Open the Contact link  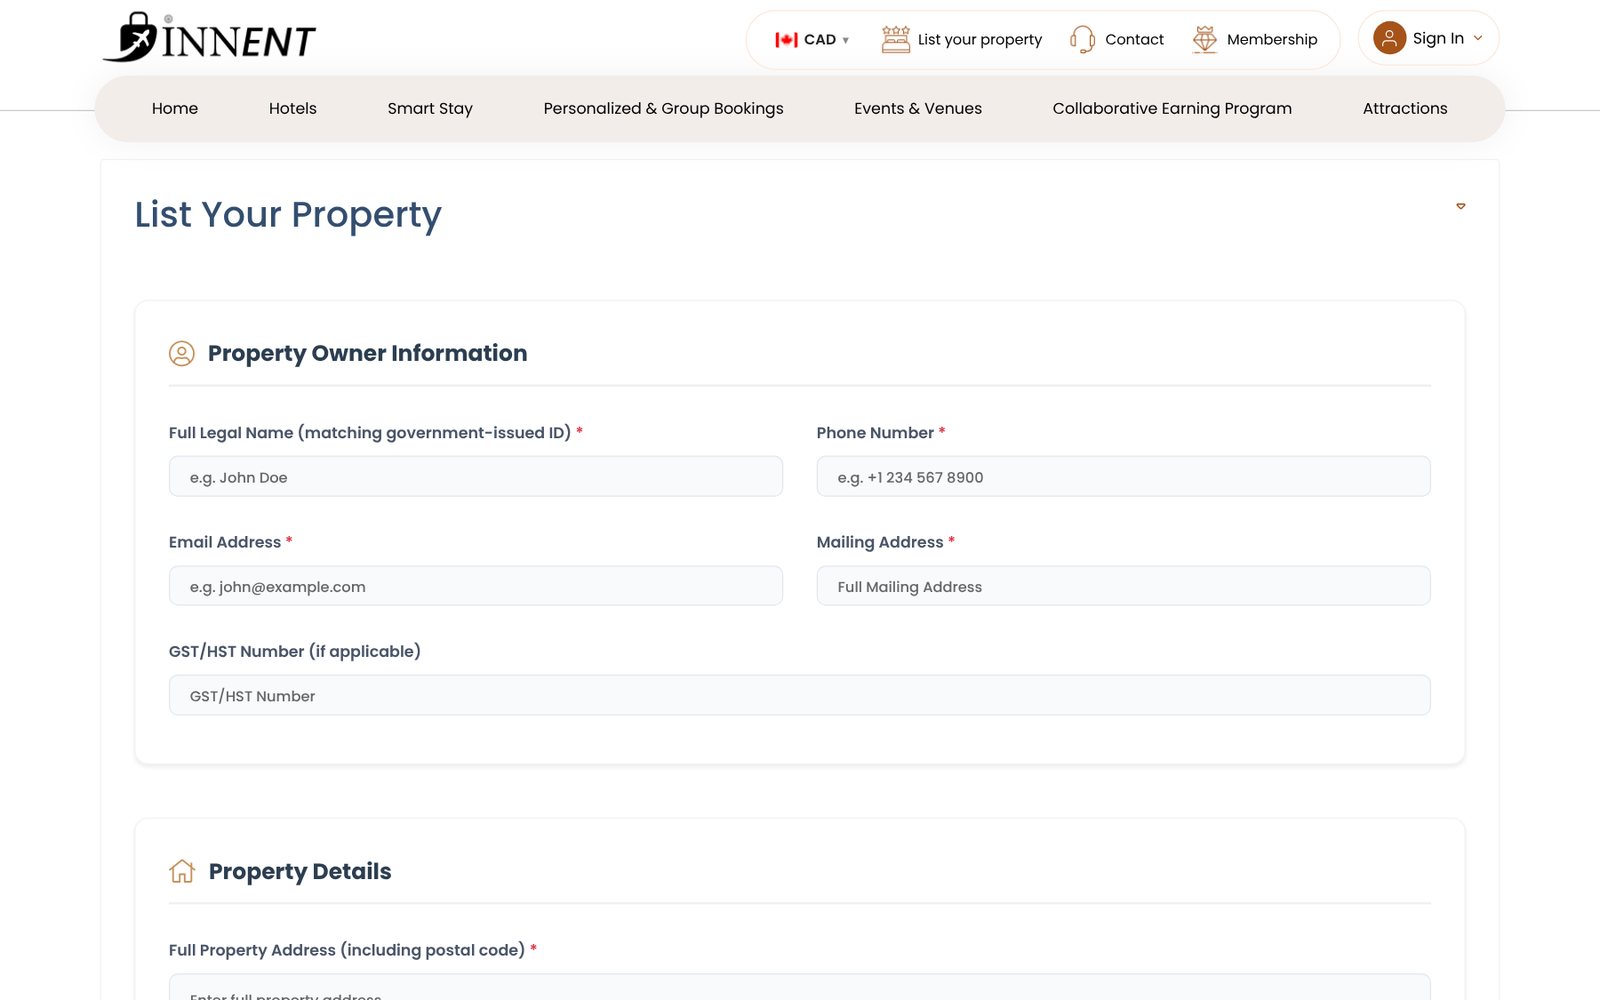1134,39
